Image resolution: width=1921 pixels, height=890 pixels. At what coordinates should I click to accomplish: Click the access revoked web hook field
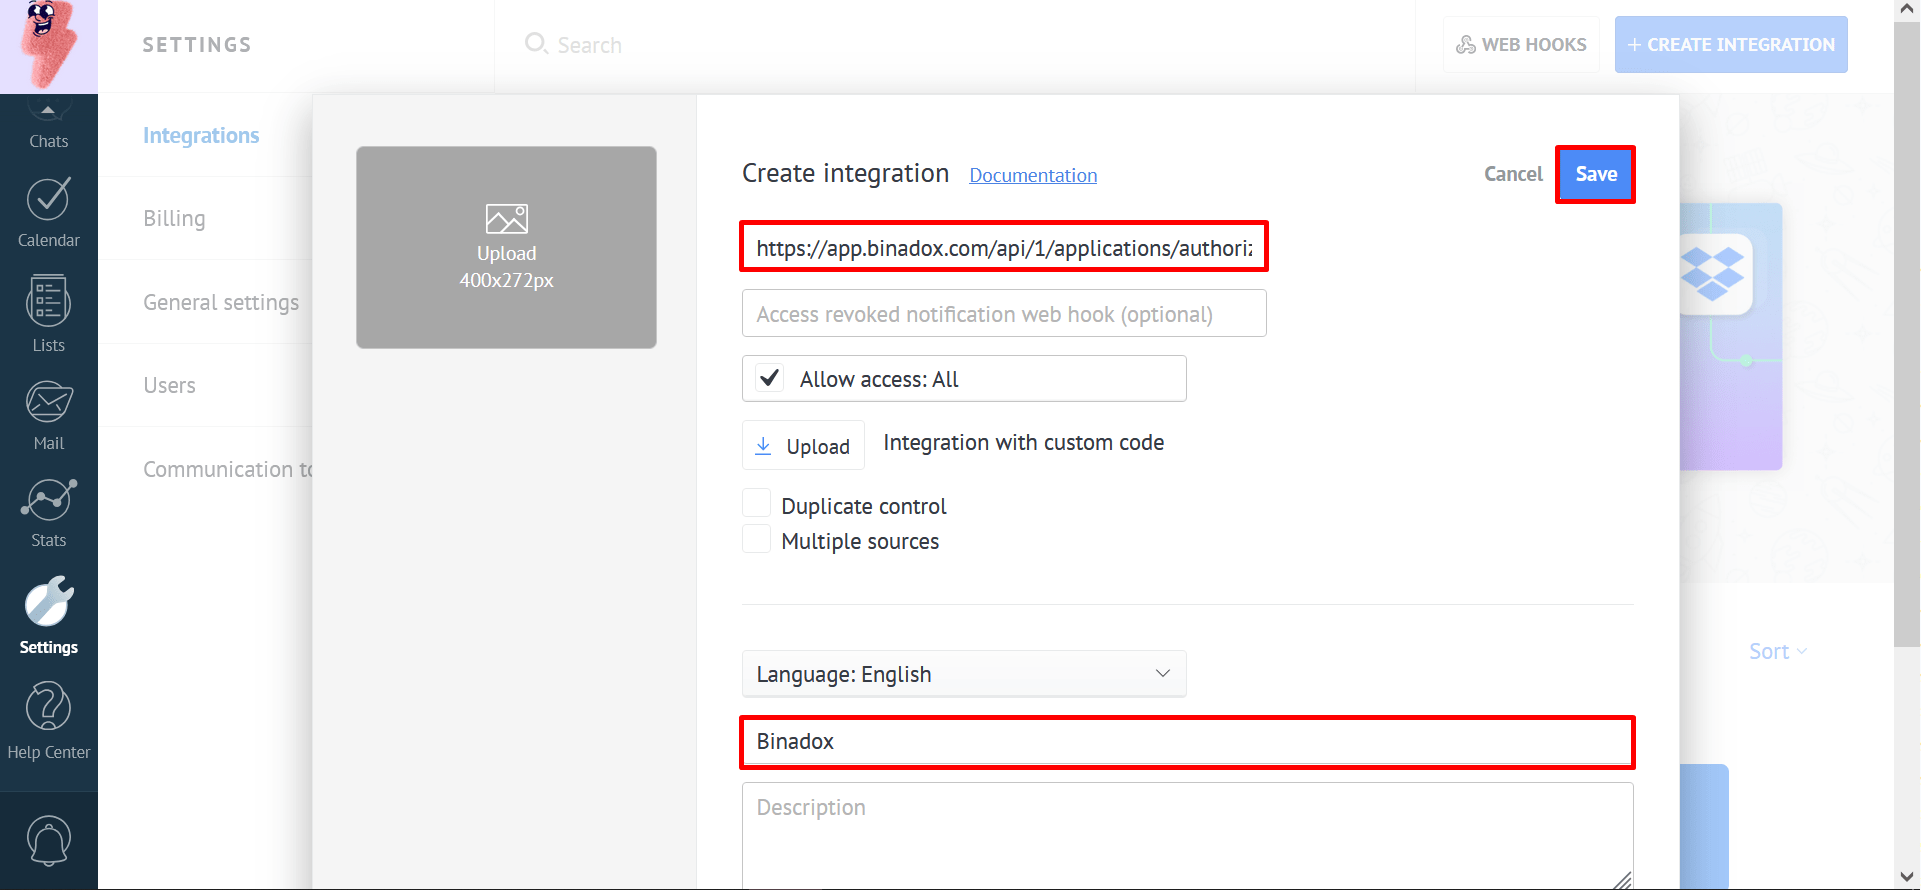(x=1004, y=314)
